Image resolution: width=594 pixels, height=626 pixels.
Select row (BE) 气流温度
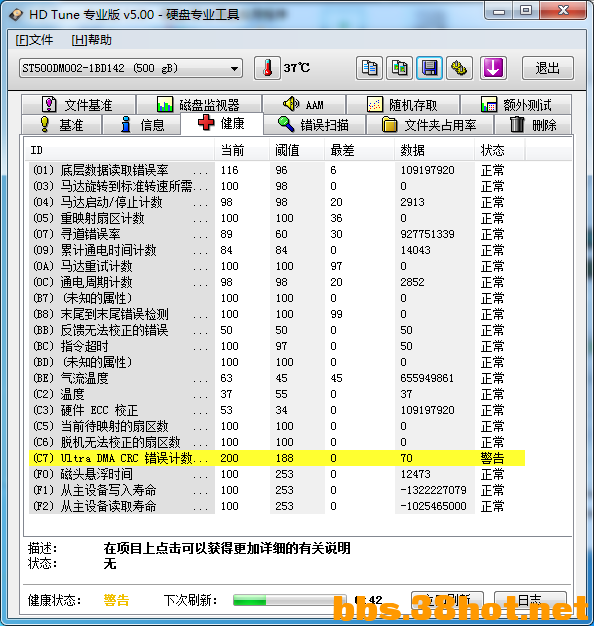click(277, 378)
